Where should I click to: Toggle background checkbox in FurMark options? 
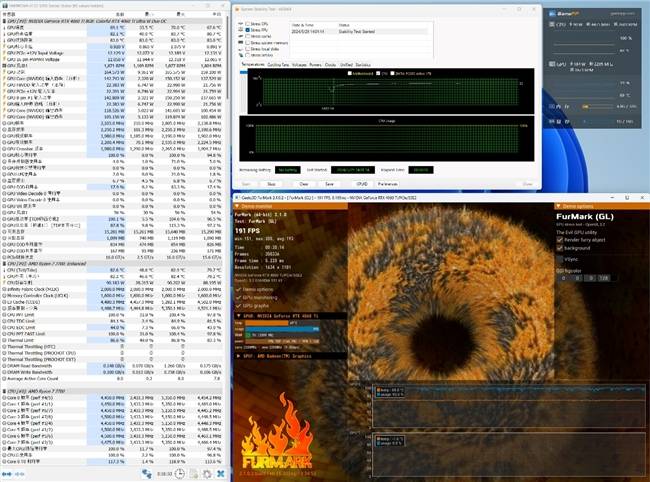[x=560, y=248]
